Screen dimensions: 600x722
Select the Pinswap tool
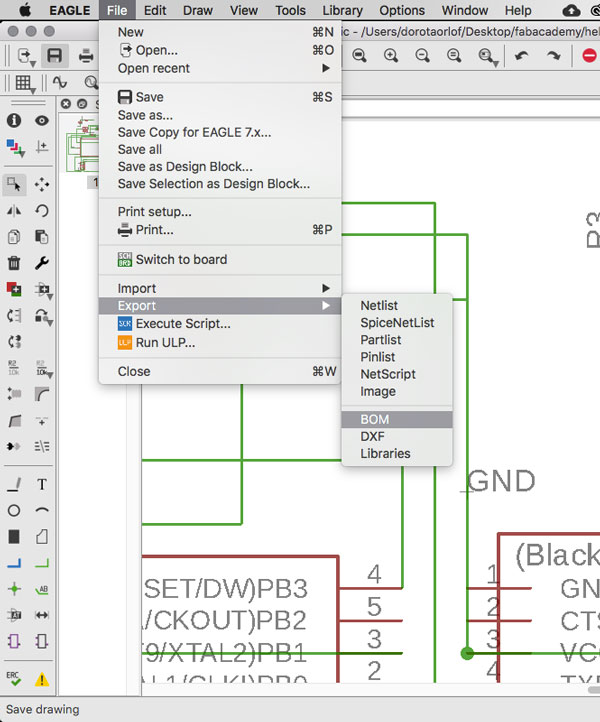(14, 316)
